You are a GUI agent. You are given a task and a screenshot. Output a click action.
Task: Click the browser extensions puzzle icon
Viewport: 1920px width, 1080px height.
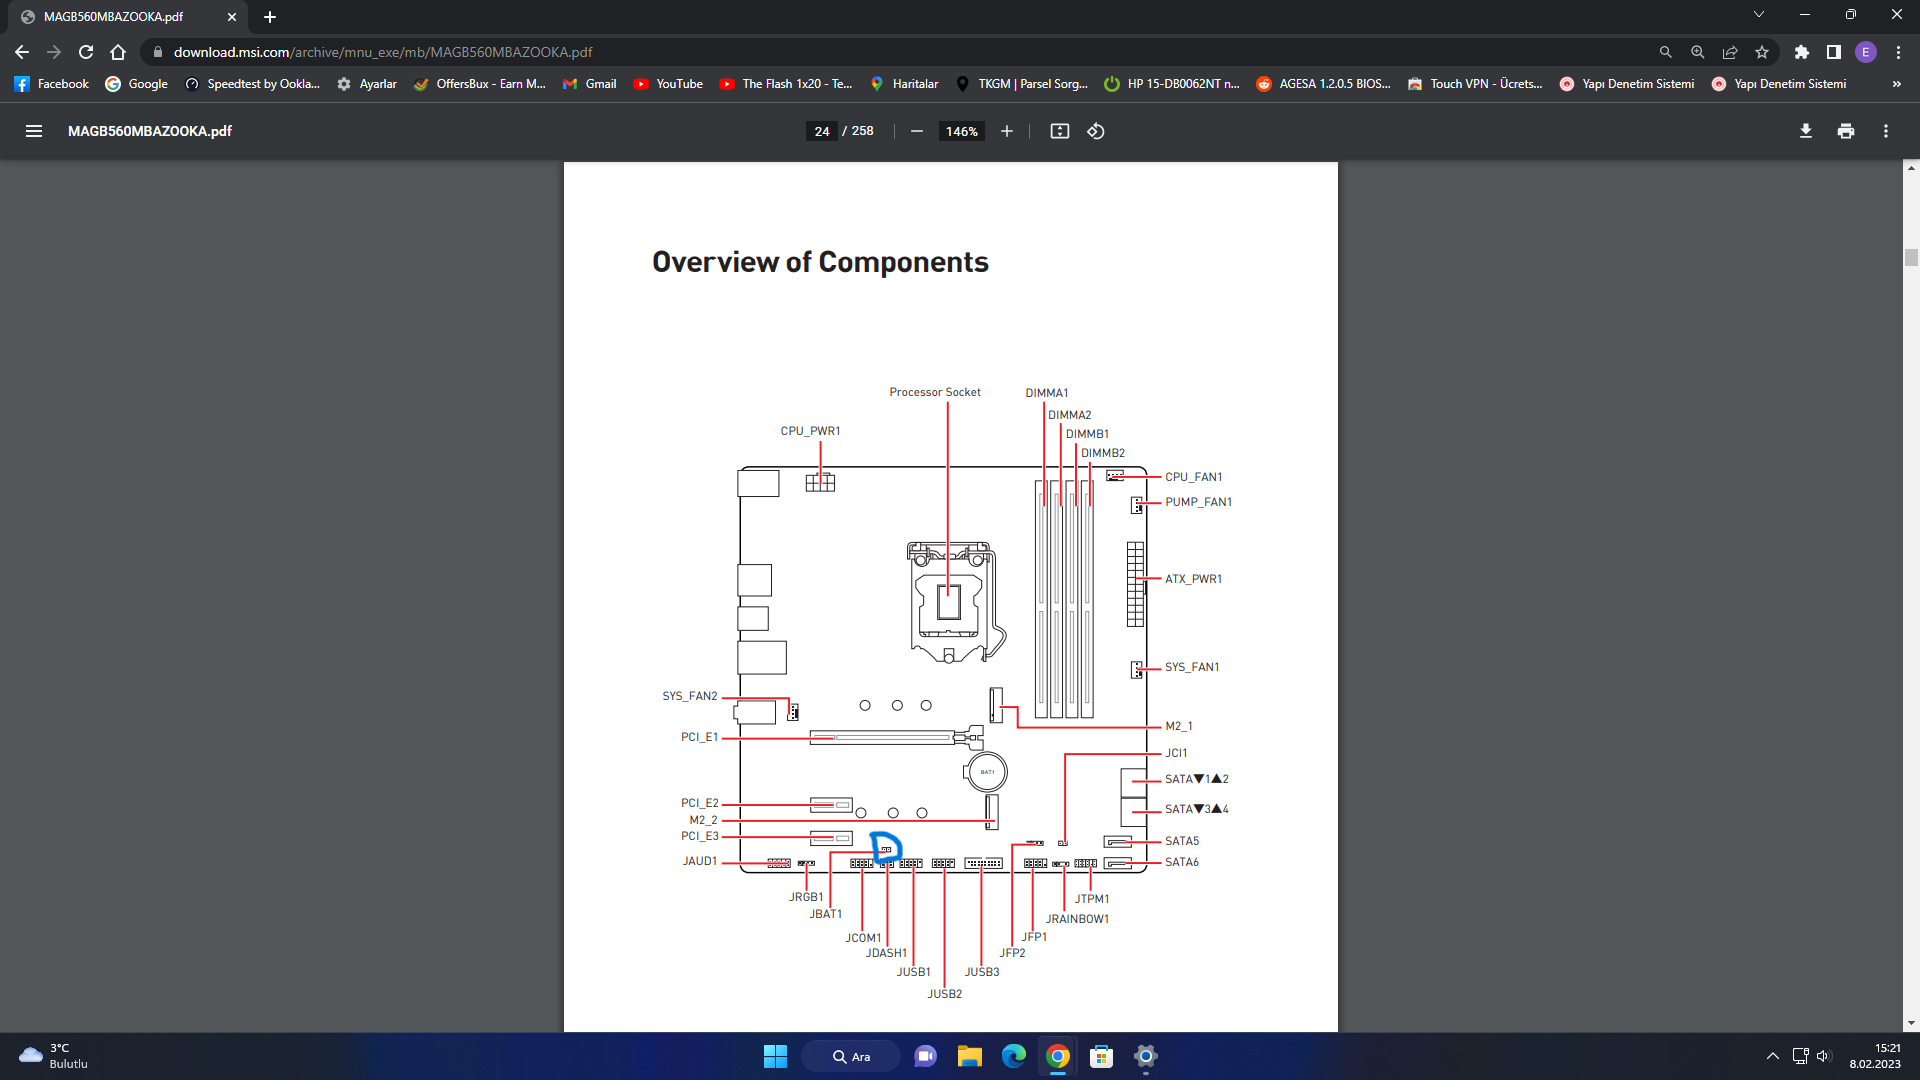tap(1800, 51)
